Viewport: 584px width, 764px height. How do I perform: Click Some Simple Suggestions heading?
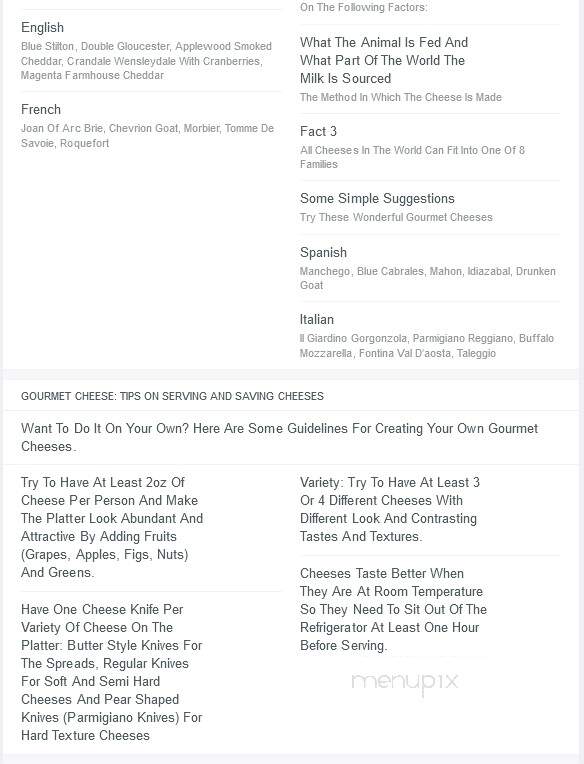[377, 198]
